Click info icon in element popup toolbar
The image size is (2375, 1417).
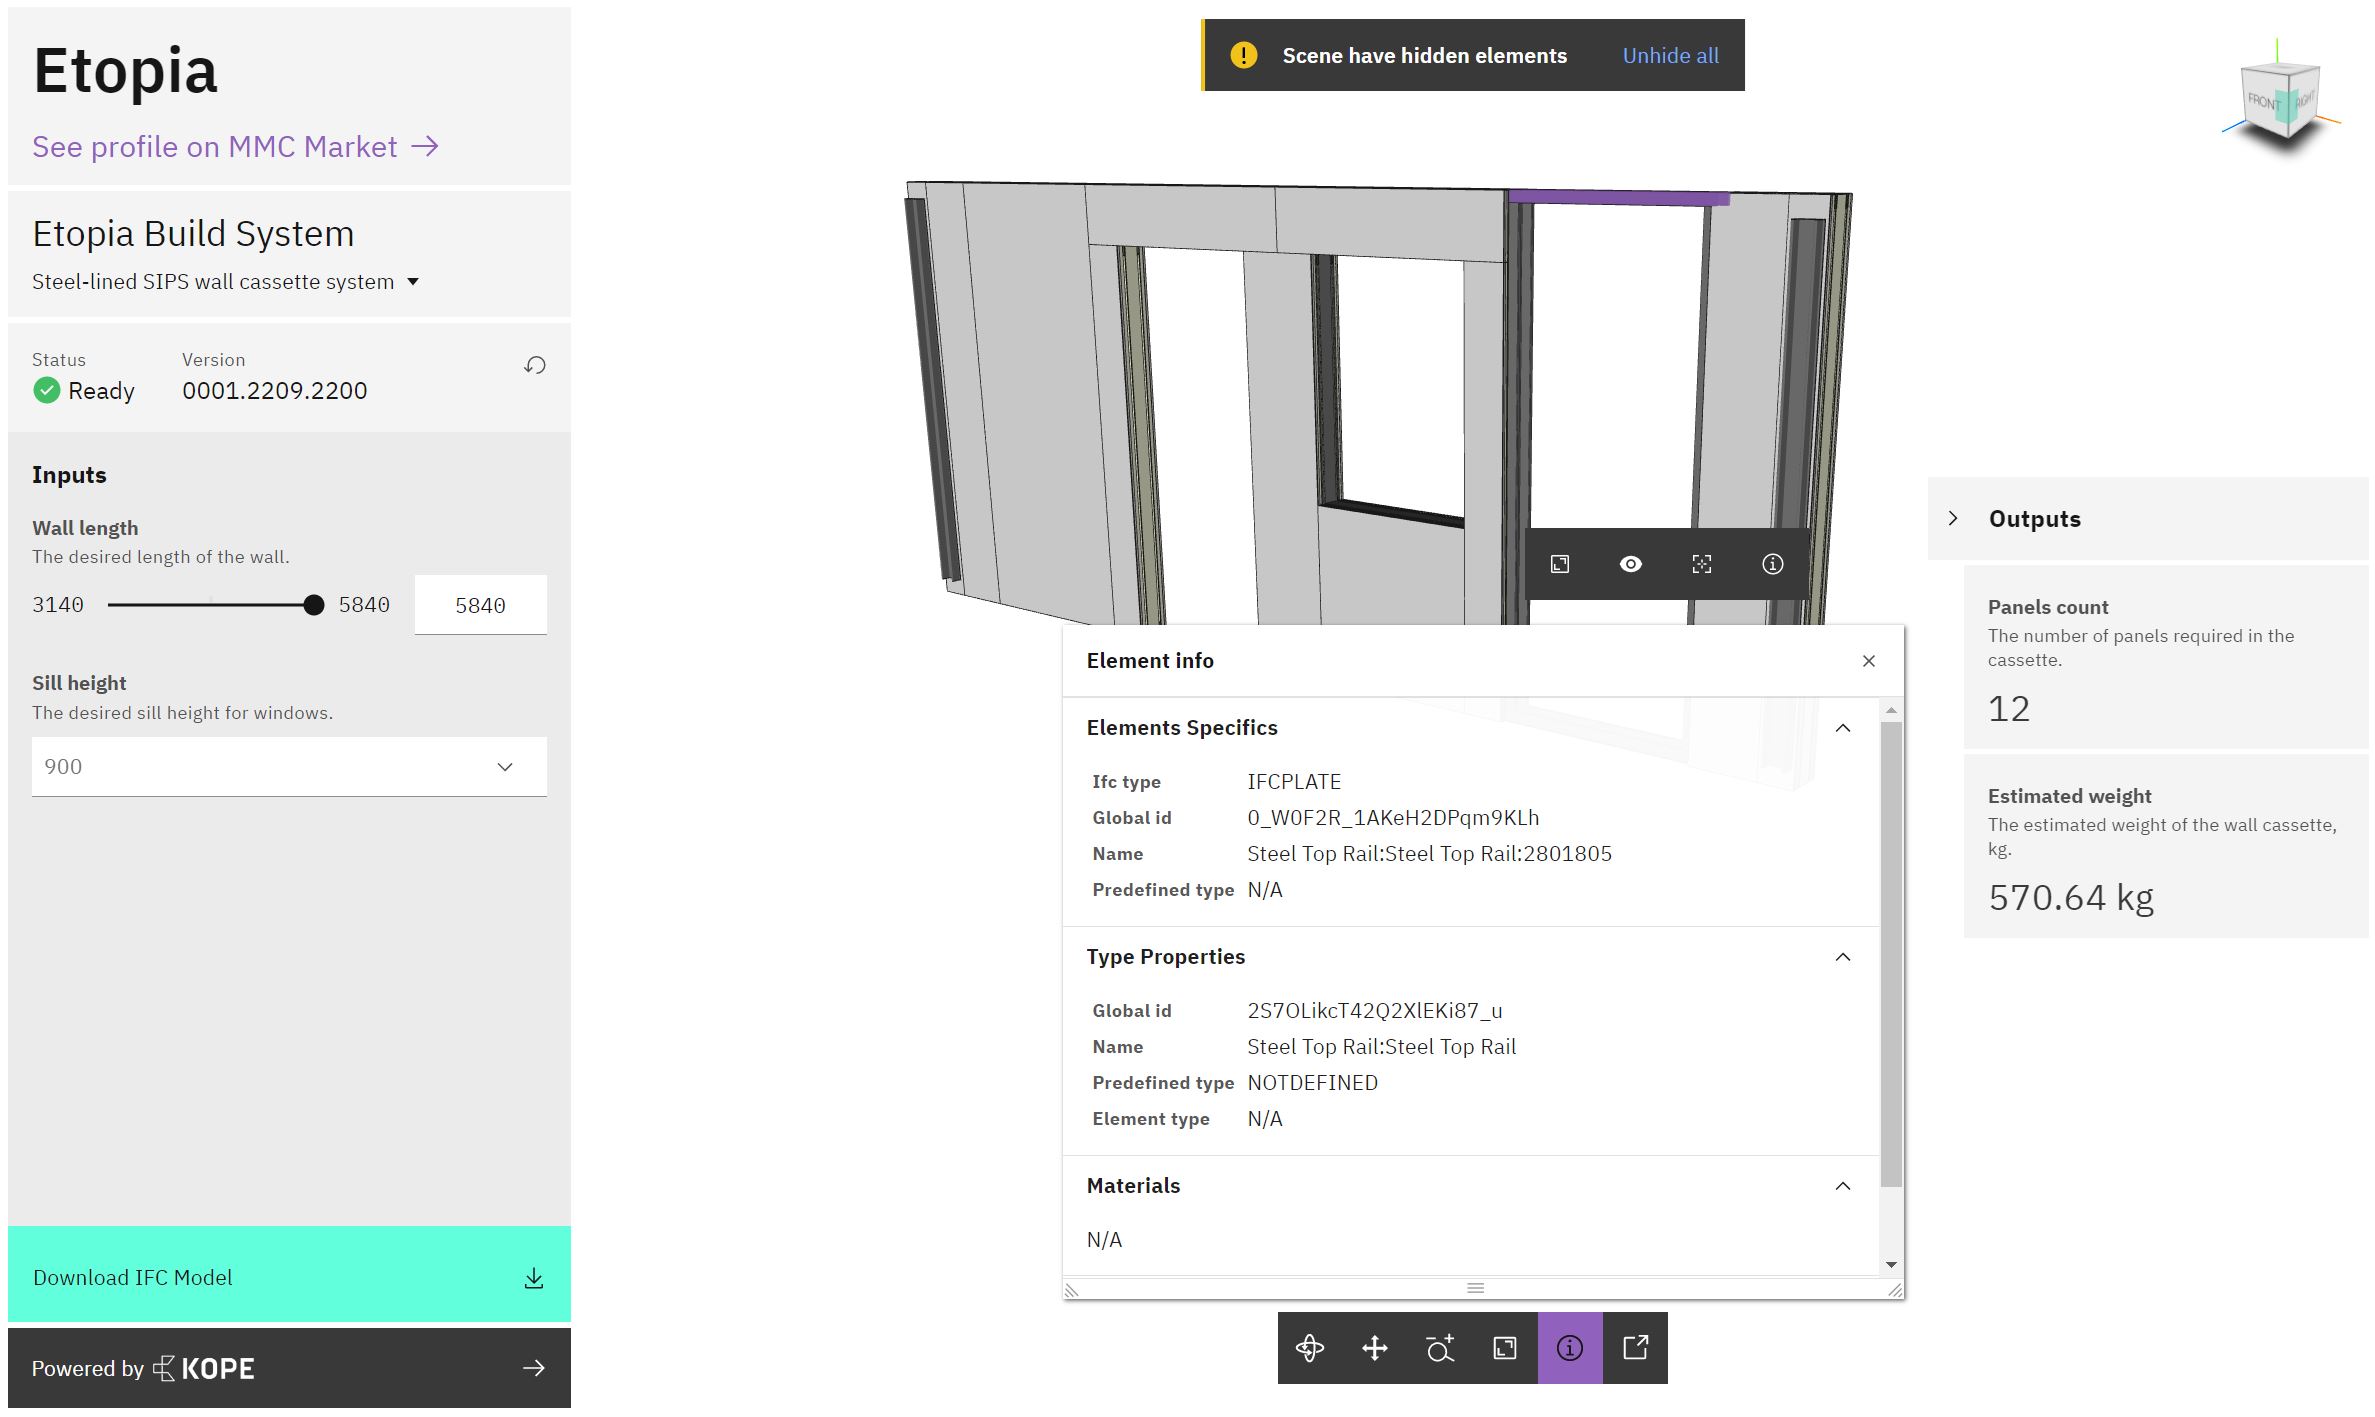click(x=1772, y=564)
